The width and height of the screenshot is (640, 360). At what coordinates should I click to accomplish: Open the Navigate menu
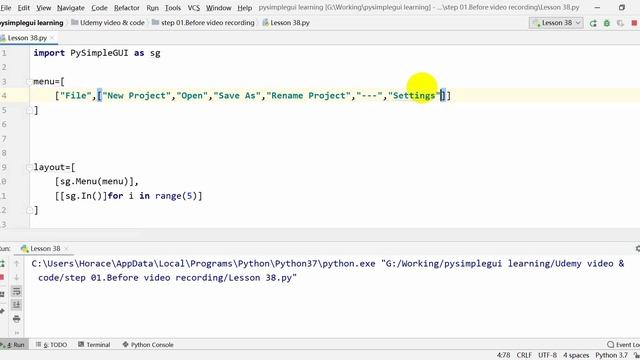(71, 8)
